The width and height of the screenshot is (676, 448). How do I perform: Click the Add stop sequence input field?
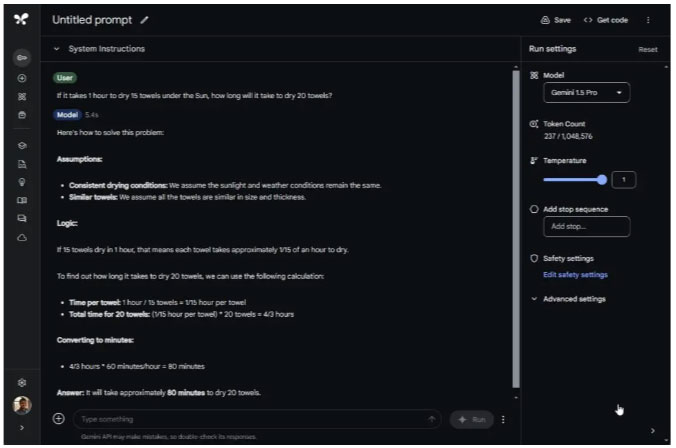[x=586, y=227]
